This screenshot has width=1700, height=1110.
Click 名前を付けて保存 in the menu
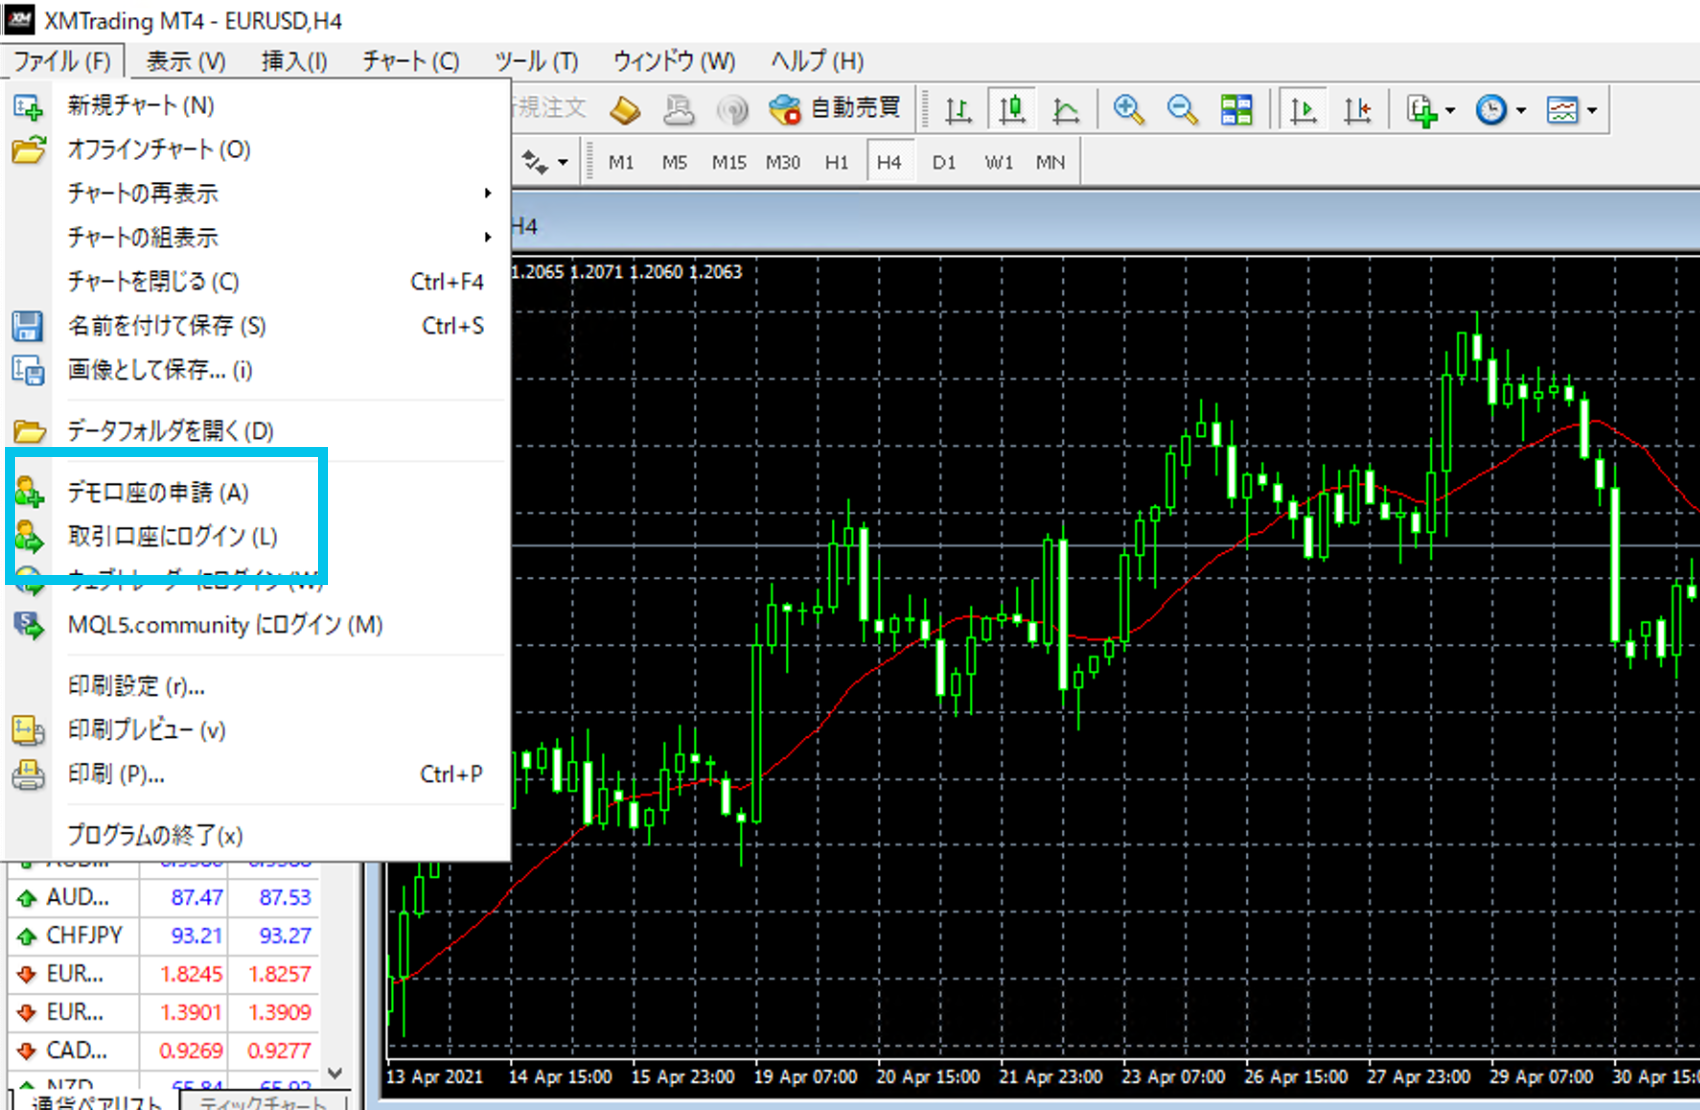coord(166,326)
